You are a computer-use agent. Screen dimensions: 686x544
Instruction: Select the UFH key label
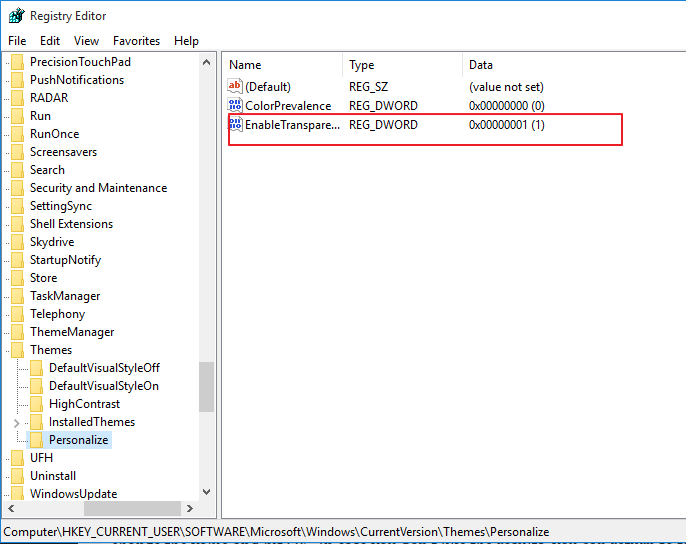[x=41, y=458]
